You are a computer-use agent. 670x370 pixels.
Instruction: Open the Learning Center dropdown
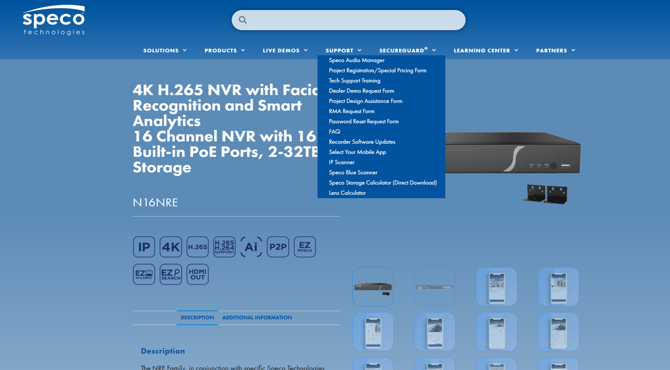[486, 50]
